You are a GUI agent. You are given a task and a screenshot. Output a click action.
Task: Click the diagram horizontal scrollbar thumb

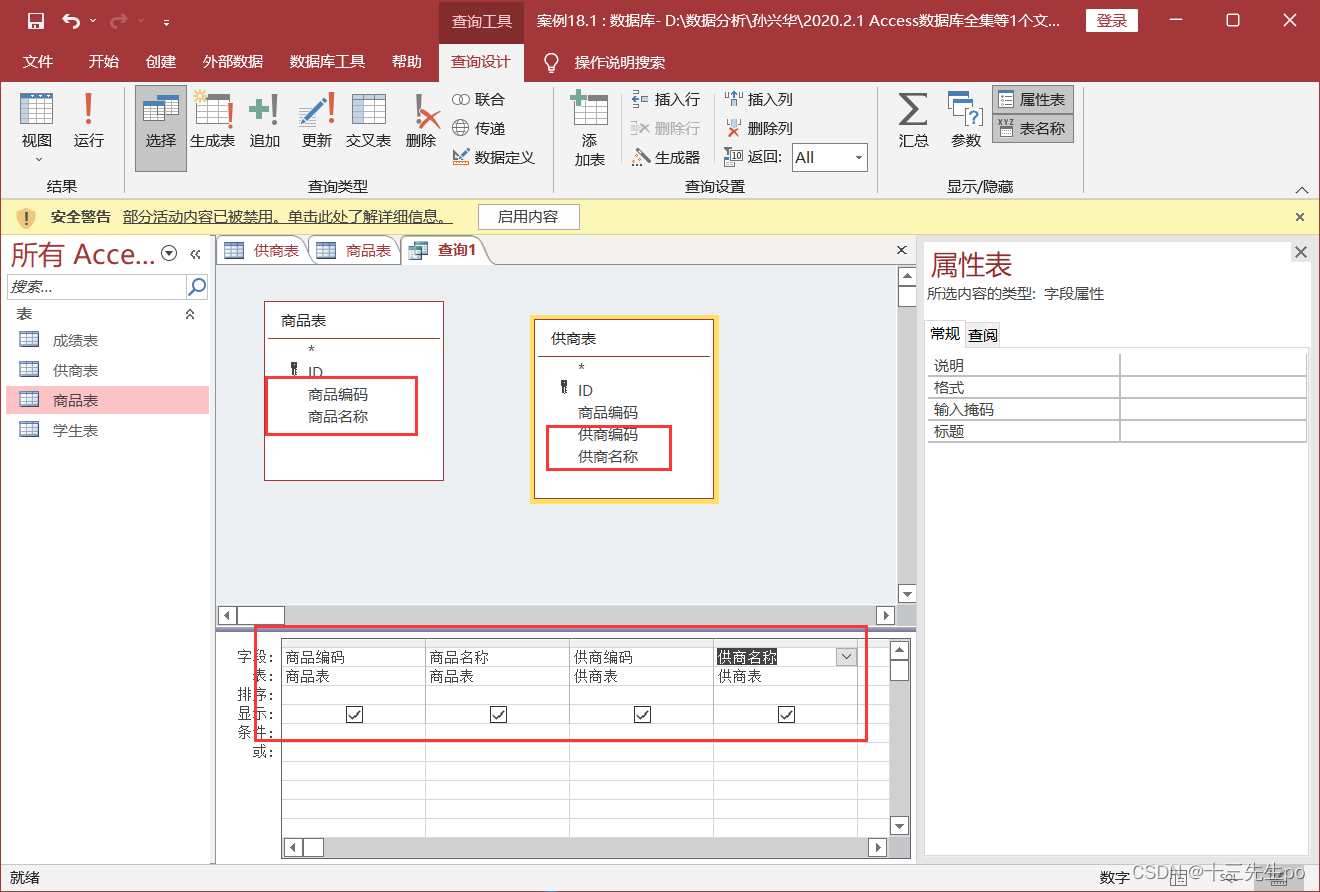coord(260,616)
